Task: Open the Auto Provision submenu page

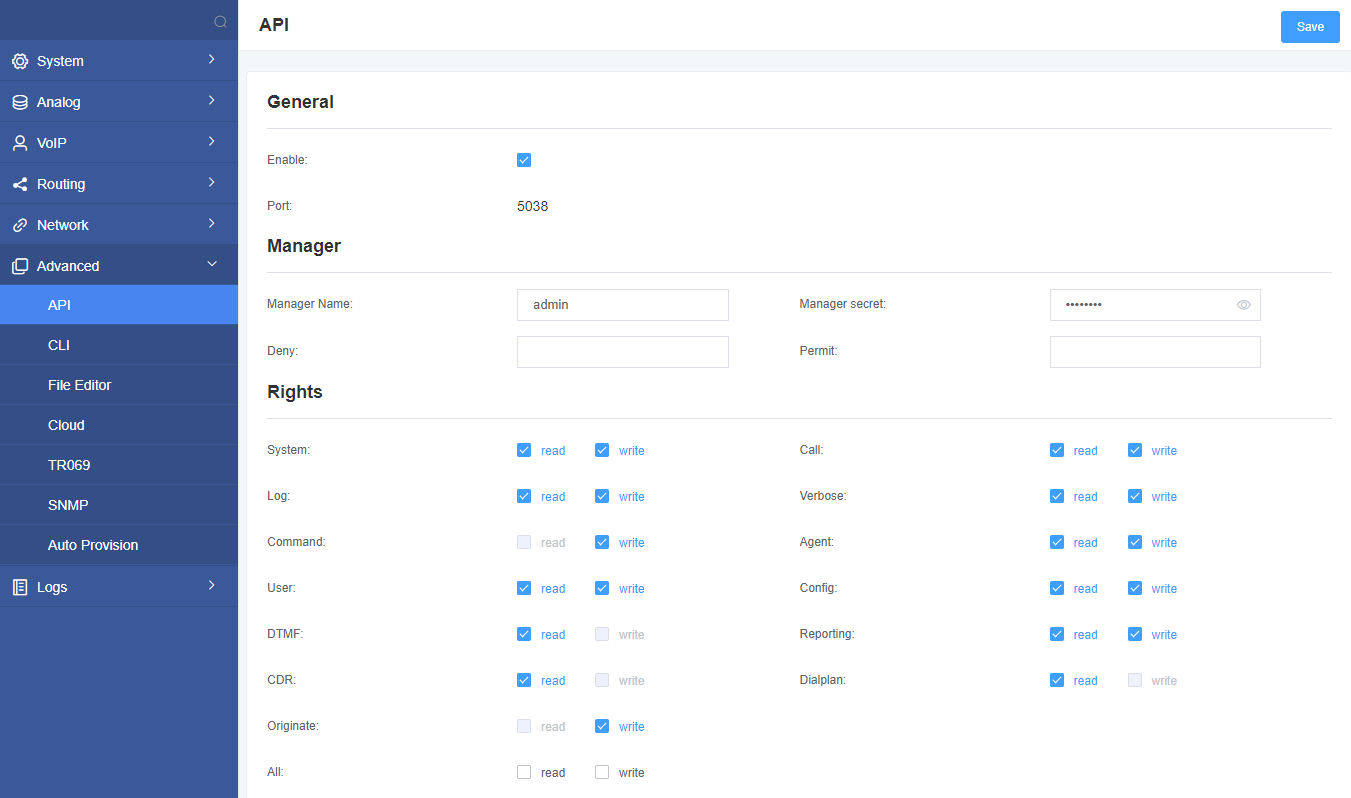Action: click(119, 545)
